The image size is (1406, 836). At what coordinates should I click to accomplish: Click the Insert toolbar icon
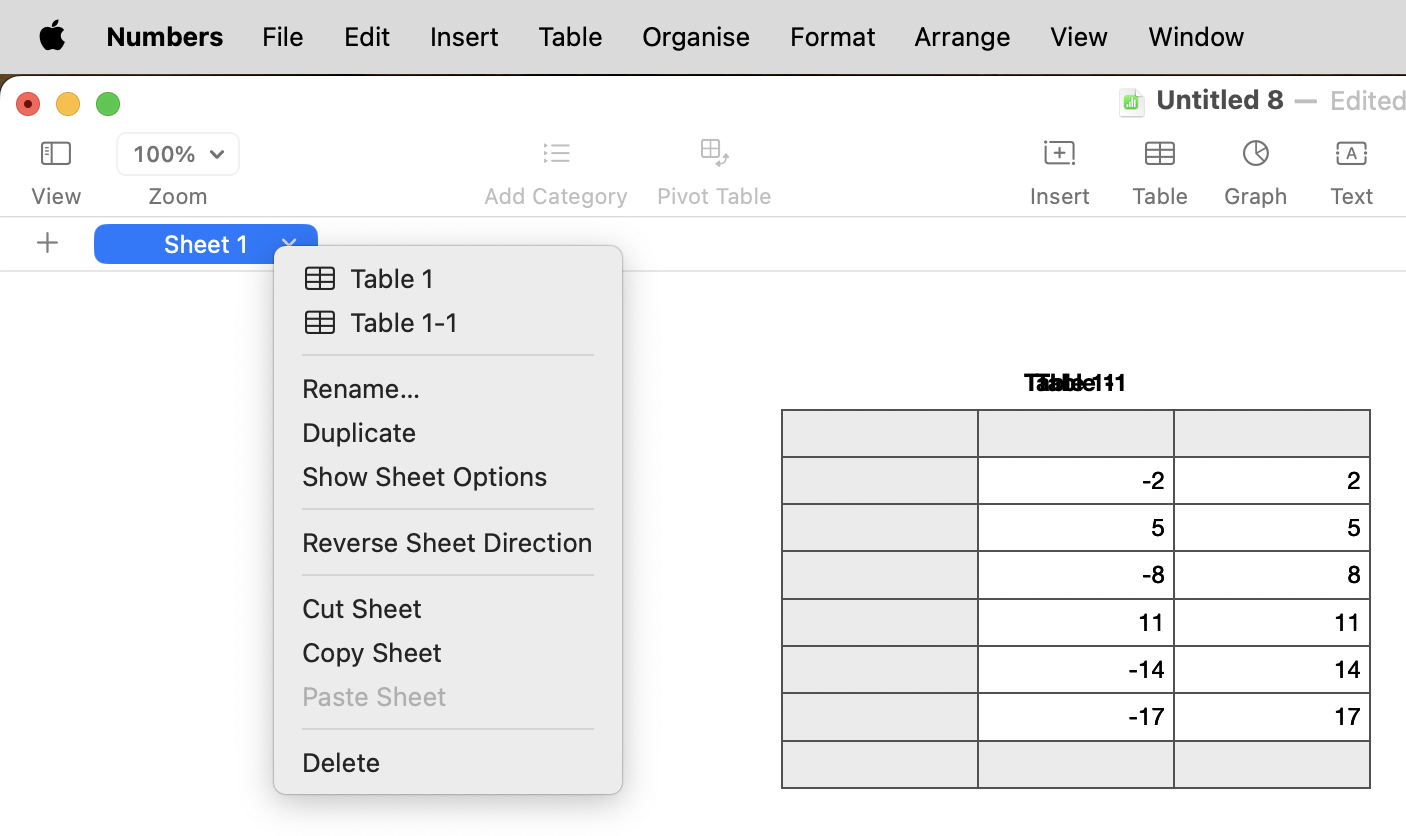(x=1059, y=154)
